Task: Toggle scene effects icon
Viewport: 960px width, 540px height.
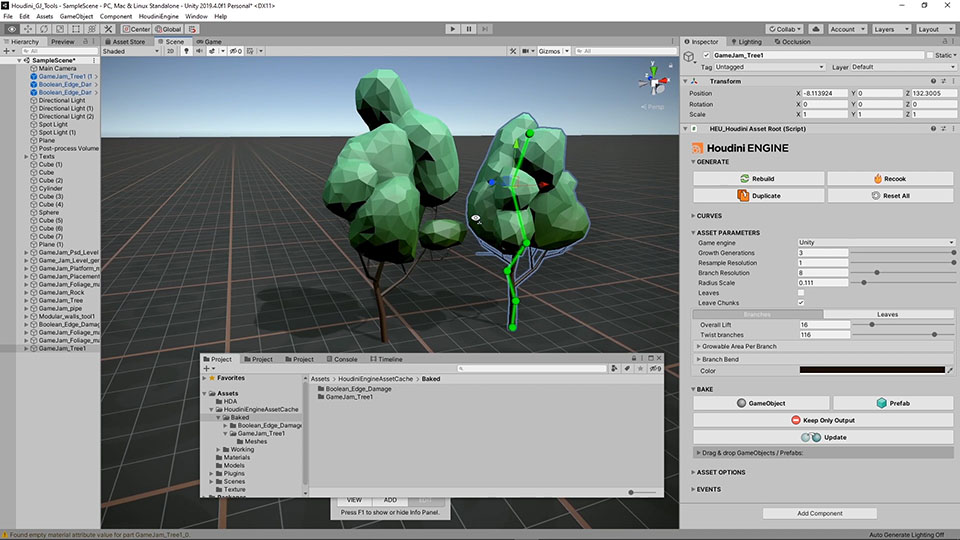Action: (212, 51)
